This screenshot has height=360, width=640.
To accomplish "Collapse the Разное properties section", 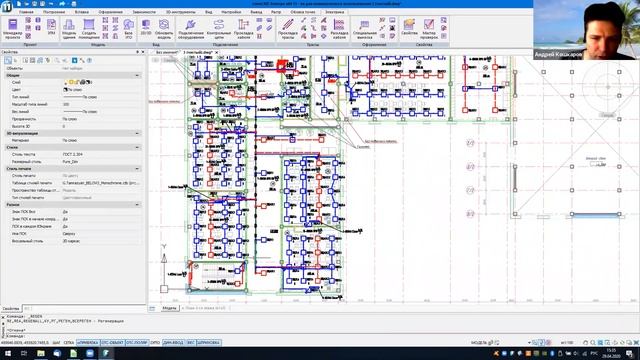I will (x=137, y=205).
